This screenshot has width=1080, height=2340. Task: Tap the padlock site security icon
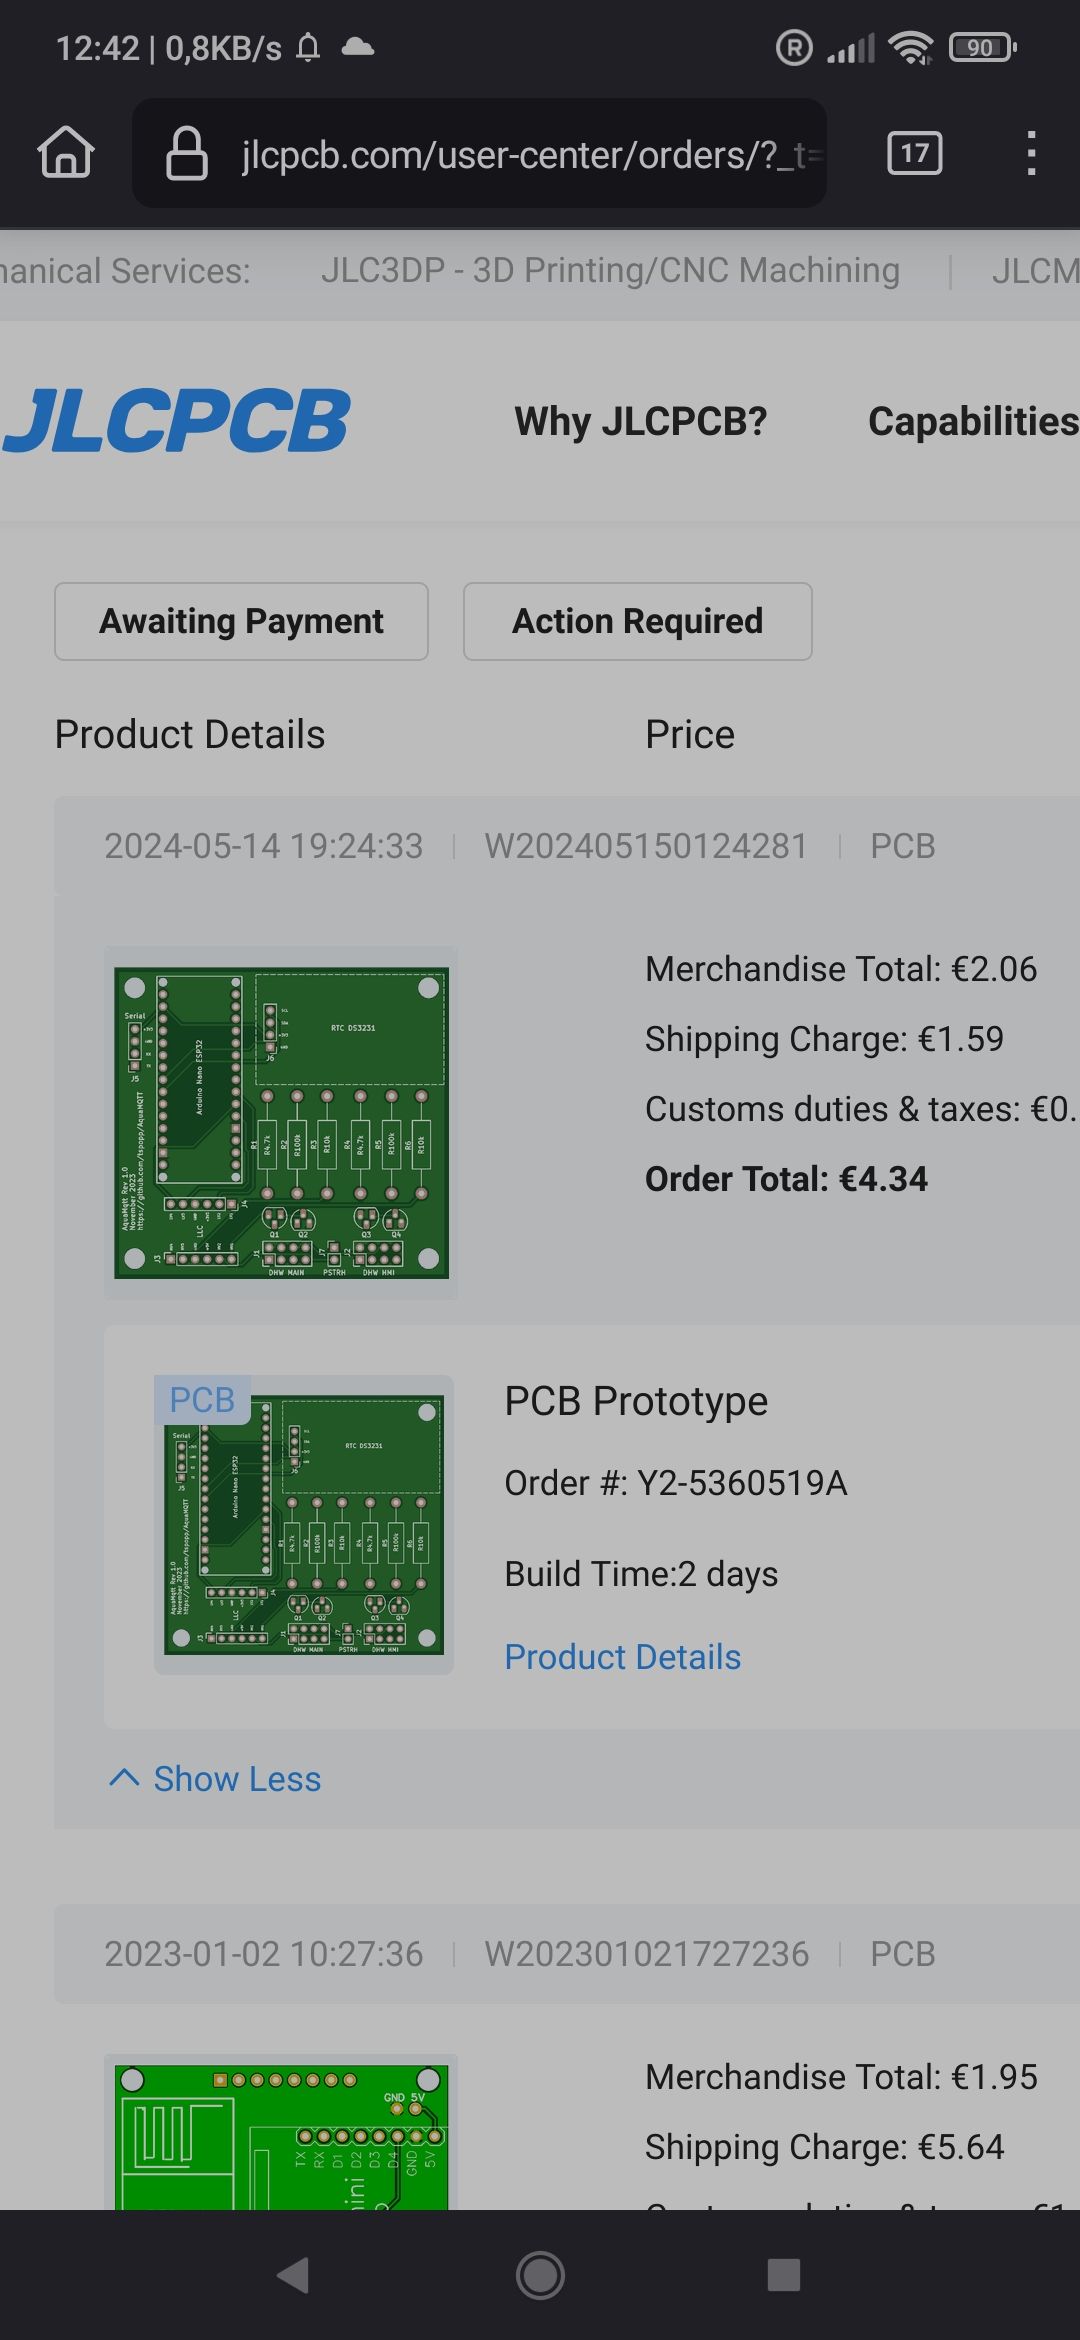pos(187,153)
